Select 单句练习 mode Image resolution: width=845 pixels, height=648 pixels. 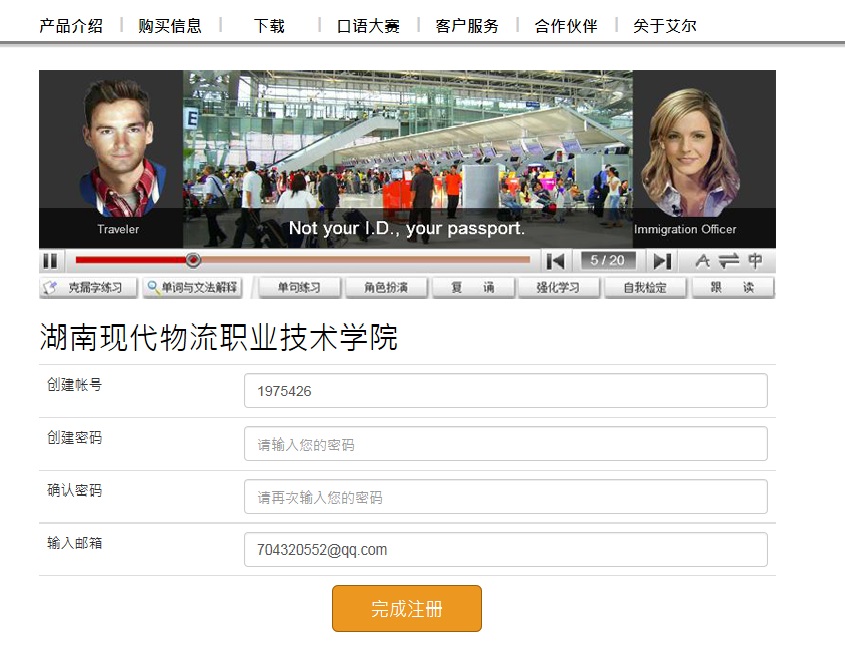pyautogui.click(x=299, y=287)
